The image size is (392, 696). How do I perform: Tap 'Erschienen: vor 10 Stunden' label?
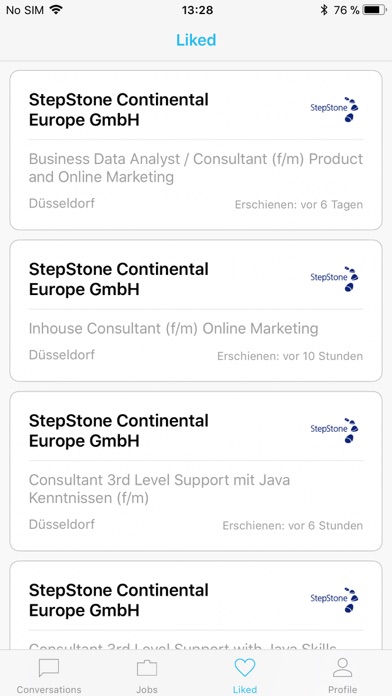(290, 356)
